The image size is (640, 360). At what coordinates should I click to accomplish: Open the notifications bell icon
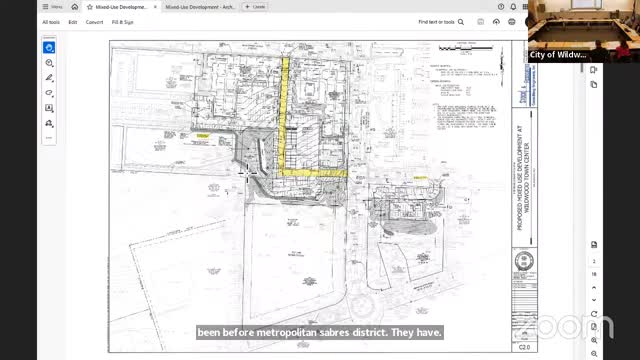tap(513, 7)
